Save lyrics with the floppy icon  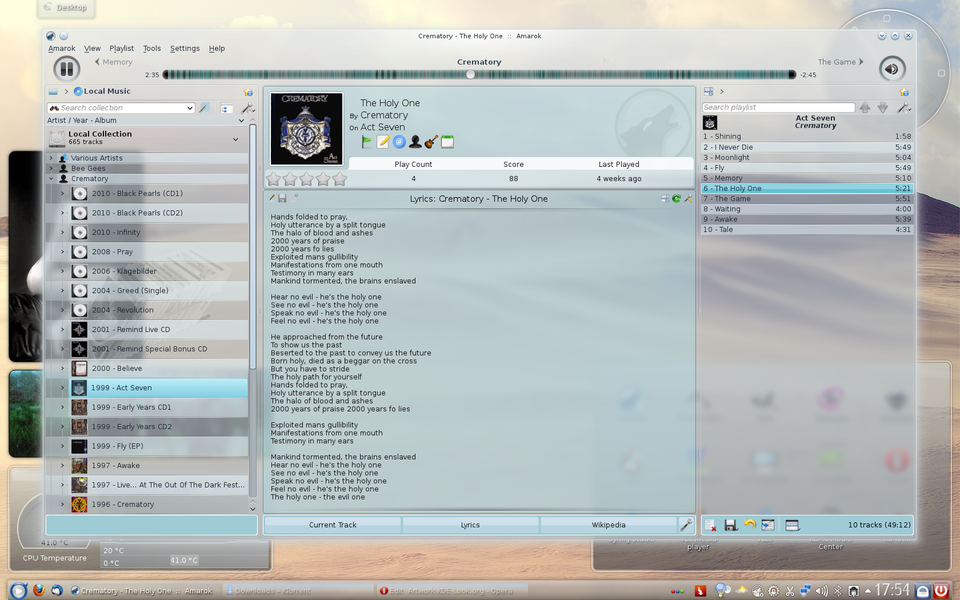point(282,198)
